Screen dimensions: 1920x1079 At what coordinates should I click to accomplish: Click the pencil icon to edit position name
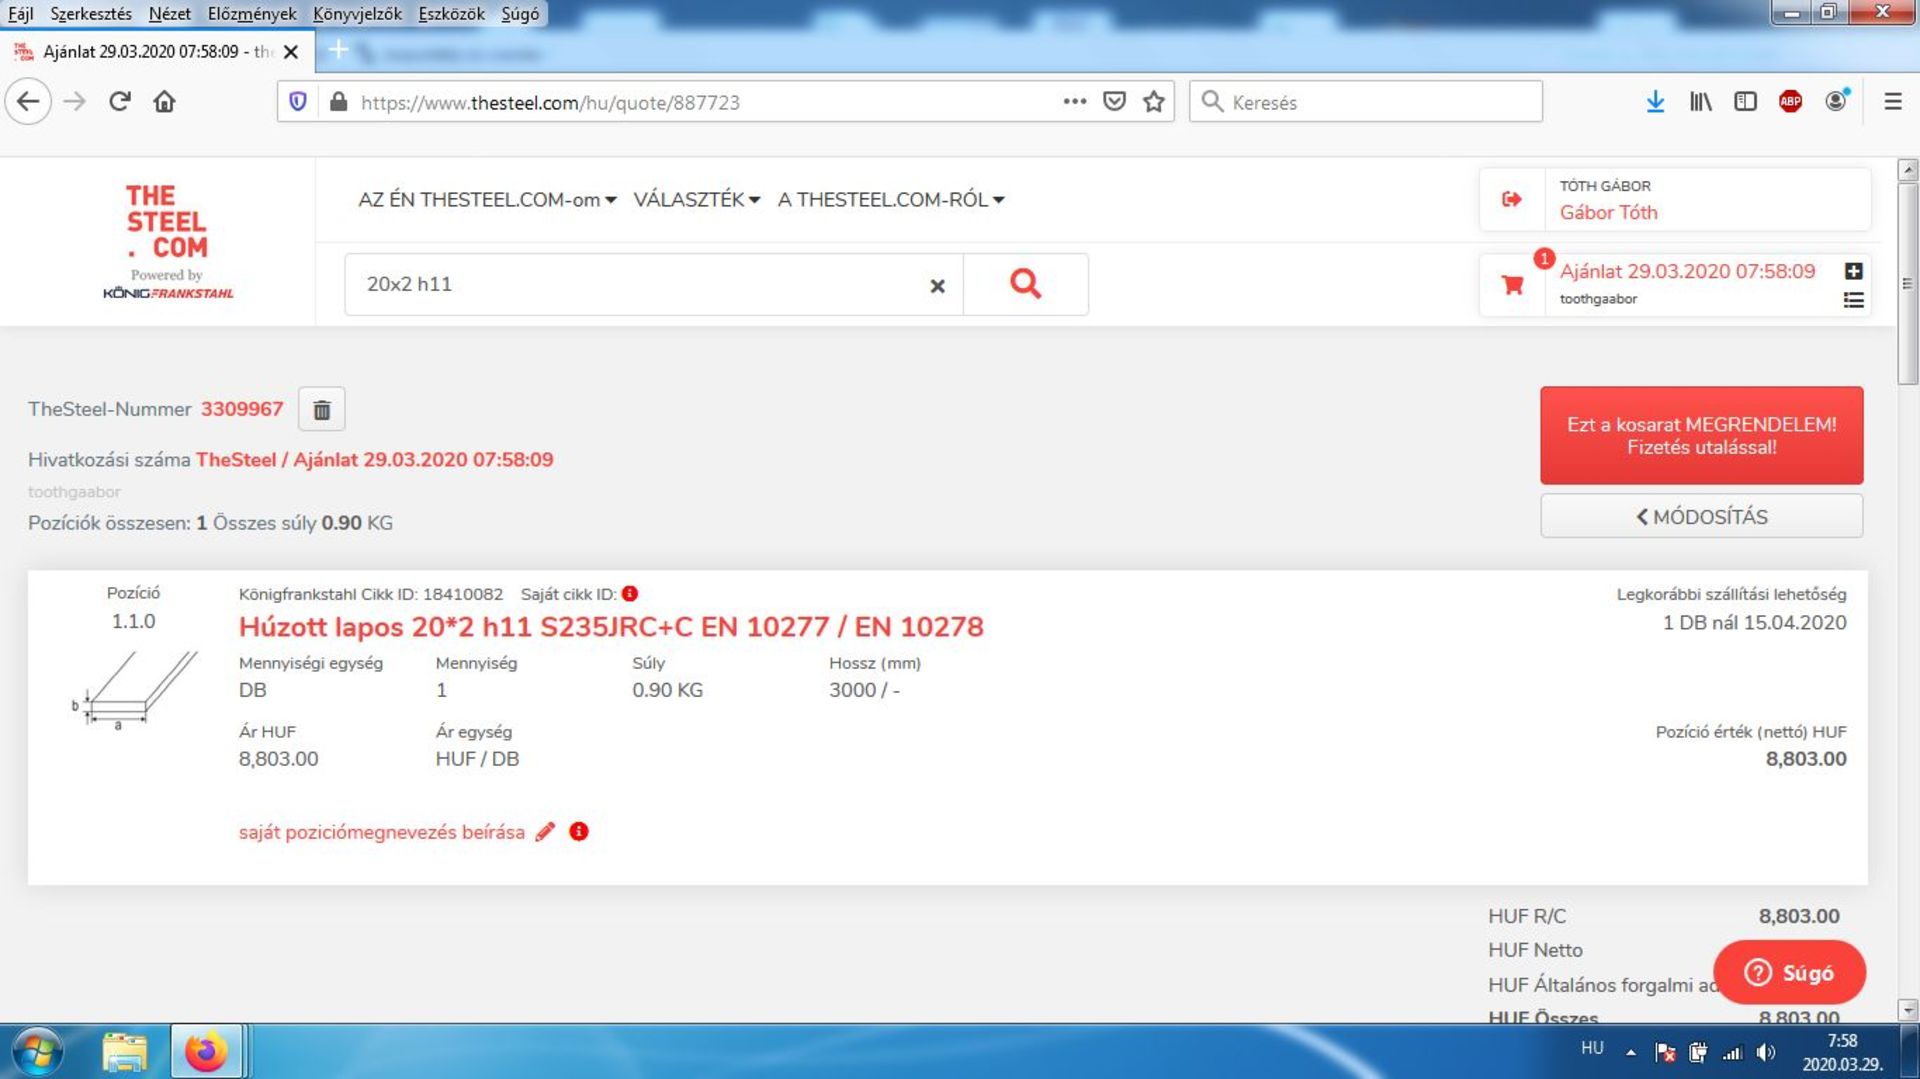(x=545, y=832)
